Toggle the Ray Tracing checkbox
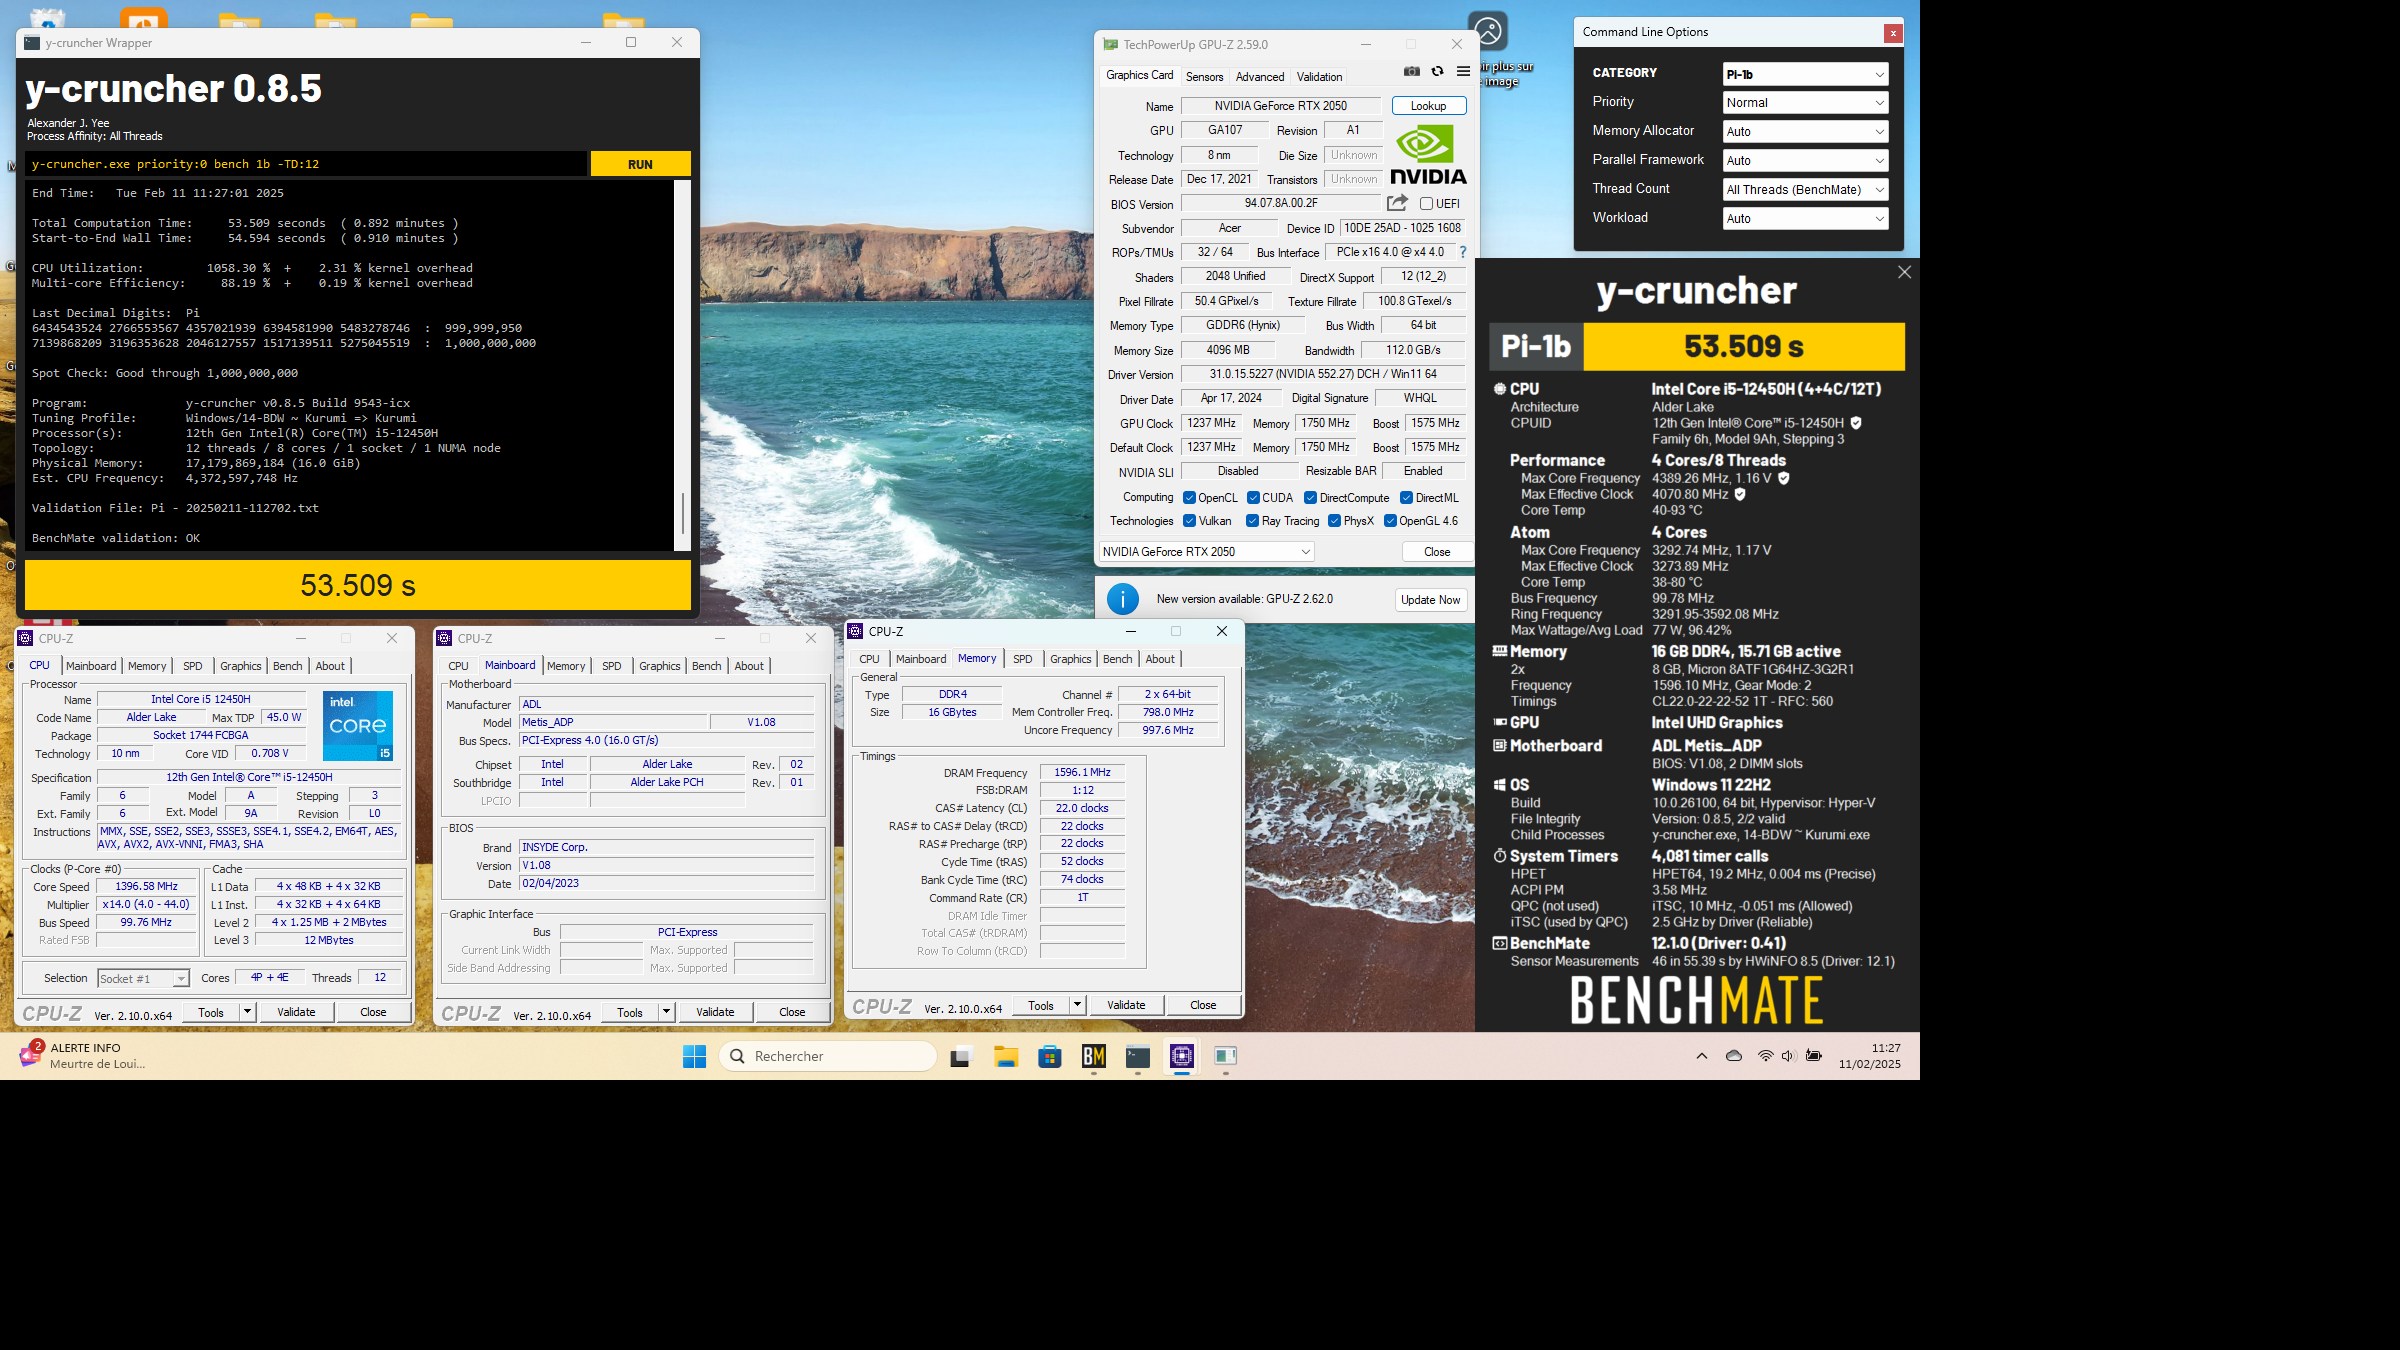The image size is (2400, 1350). pos(1252,521)
